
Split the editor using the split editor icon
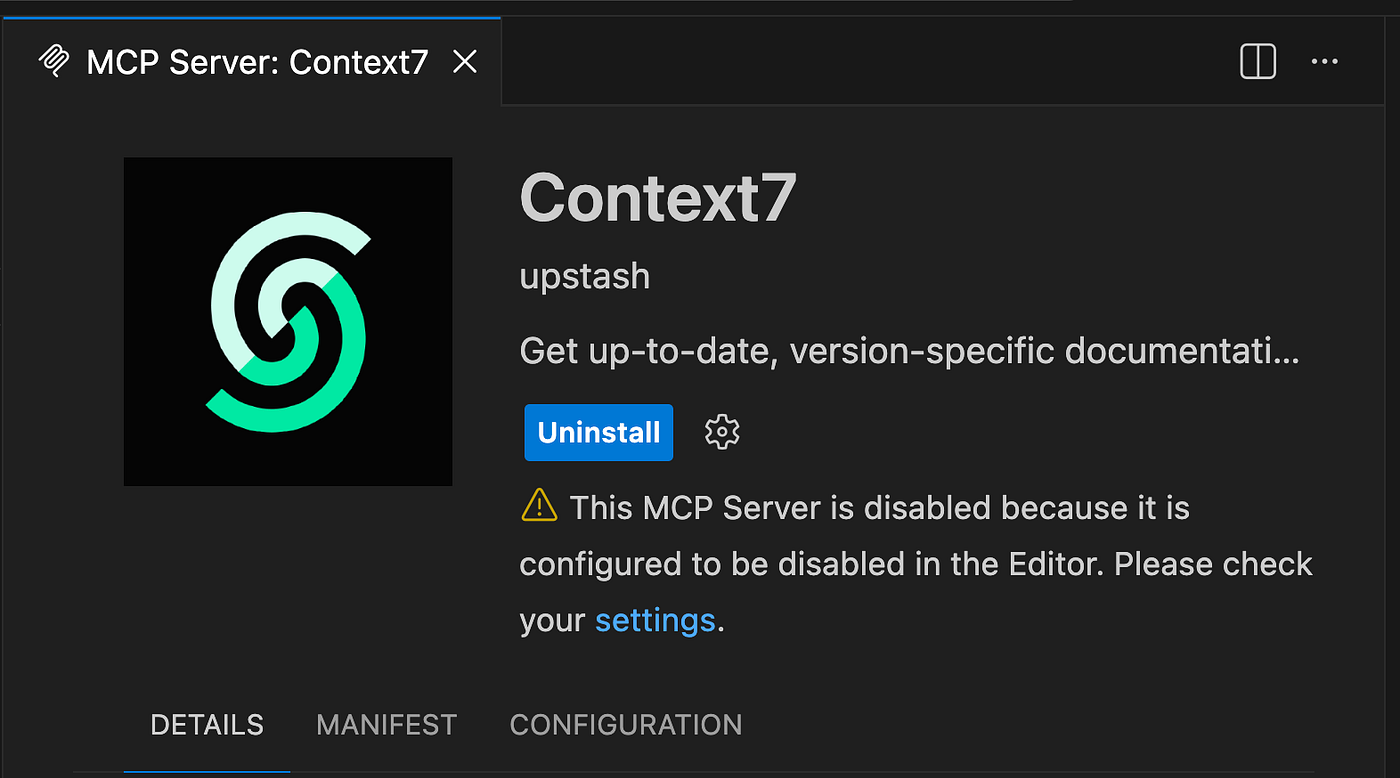(x=1257, y=61)
